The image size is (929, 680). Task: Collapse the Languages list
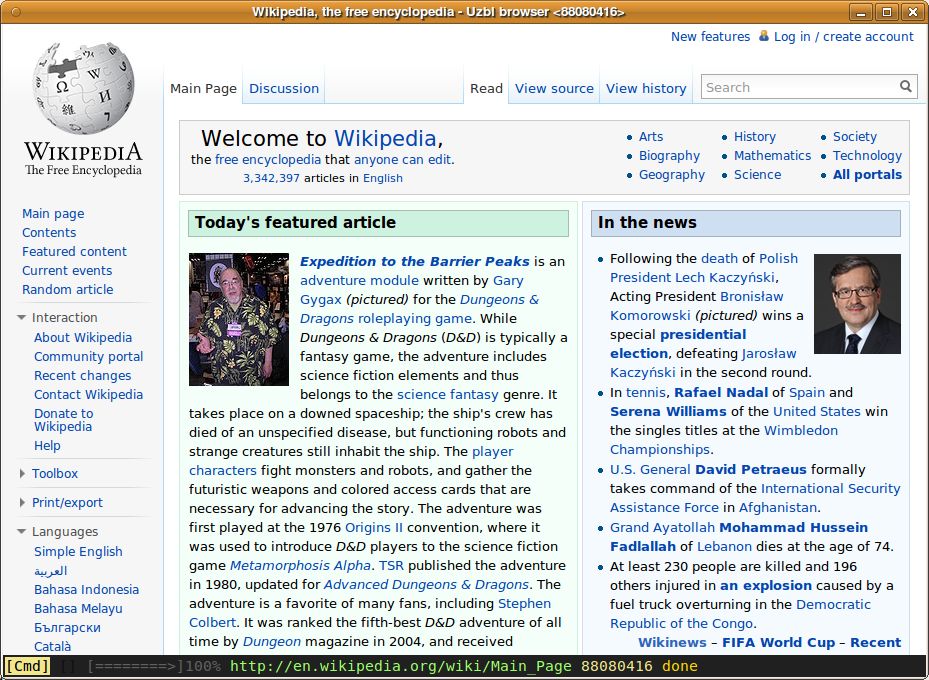(22, 531)
